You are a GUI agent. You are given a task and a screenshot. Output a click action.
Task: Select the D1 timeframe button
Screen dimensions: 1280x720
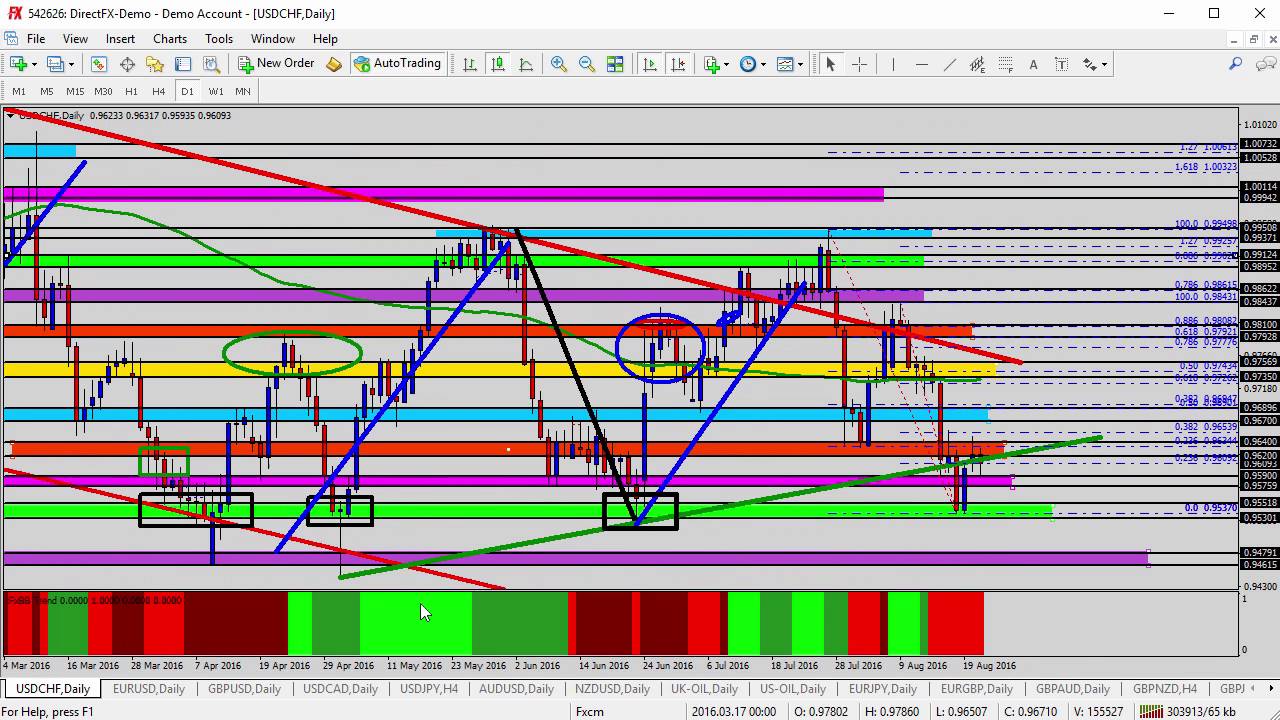(x=187, y=91)
